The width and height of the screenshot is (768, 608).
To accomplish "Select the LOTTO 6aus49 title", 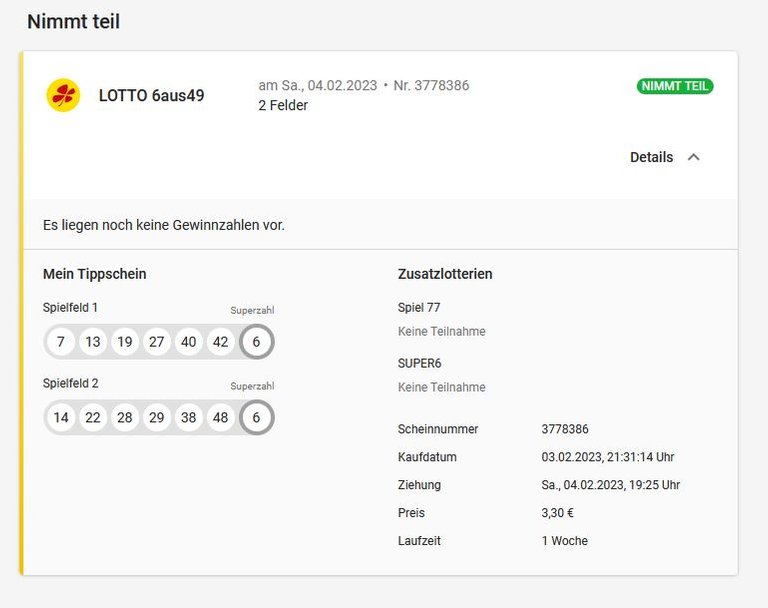I will click(x=151, y=96).
